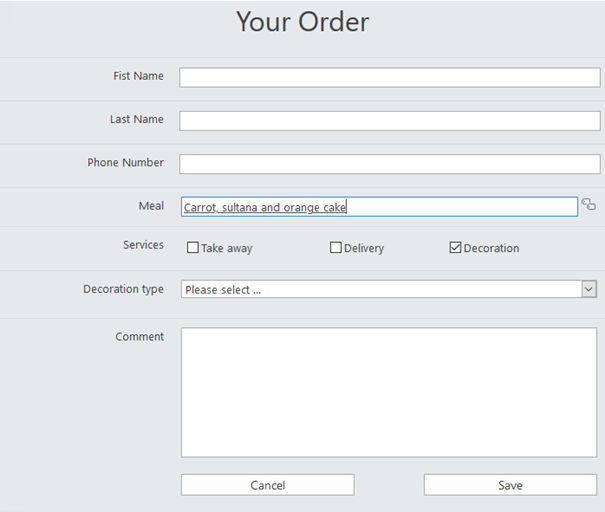Focus the Fist Name text field
Screen dimensions: 605x512
coord(390,78)
